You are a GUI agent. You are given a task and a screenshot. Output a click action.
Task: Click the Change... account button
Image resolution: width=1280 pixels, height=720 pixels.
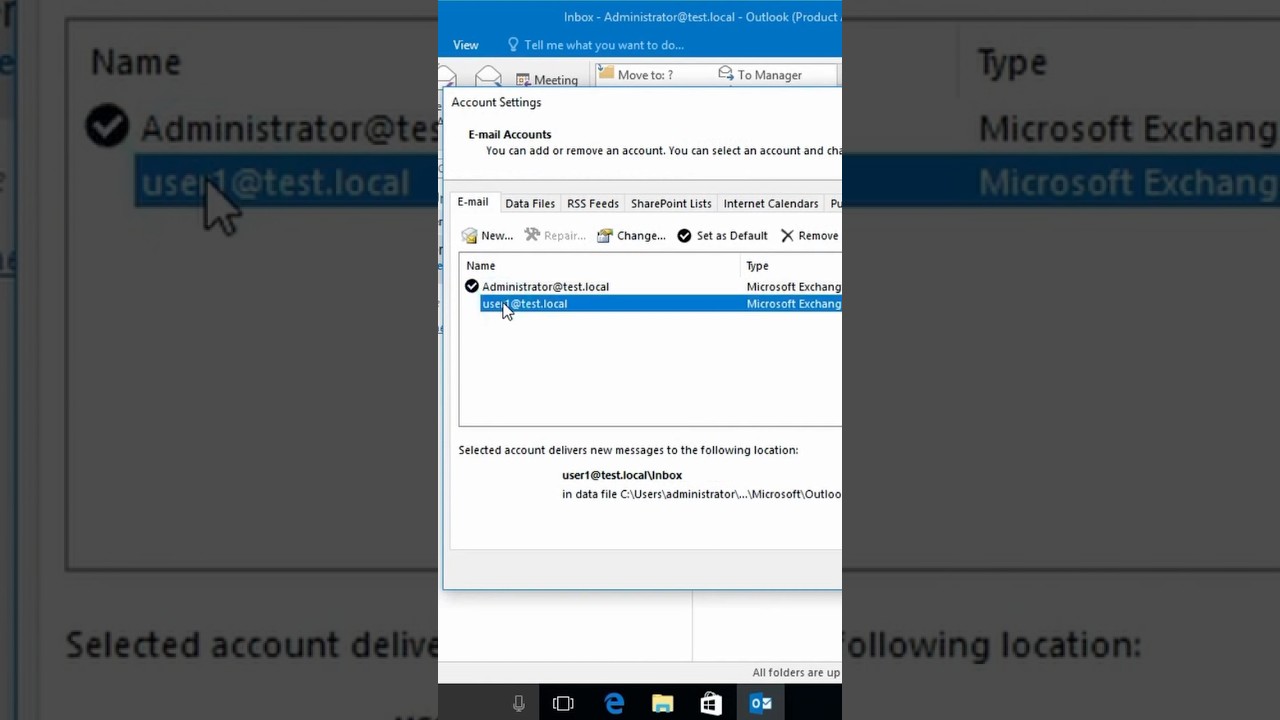click(631, 236)
